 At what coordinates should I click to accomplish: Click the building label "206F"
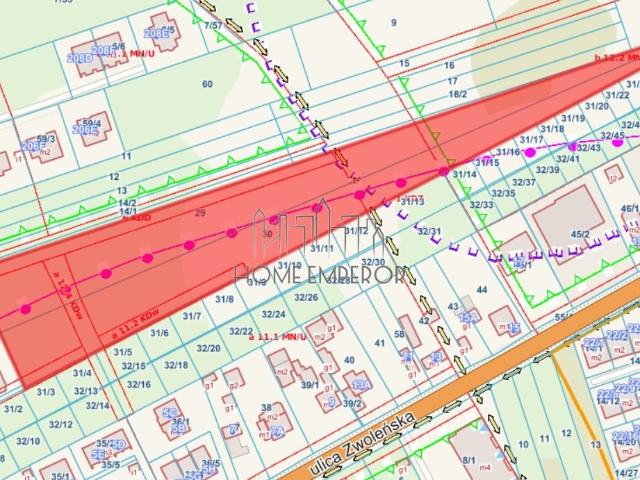34,146
